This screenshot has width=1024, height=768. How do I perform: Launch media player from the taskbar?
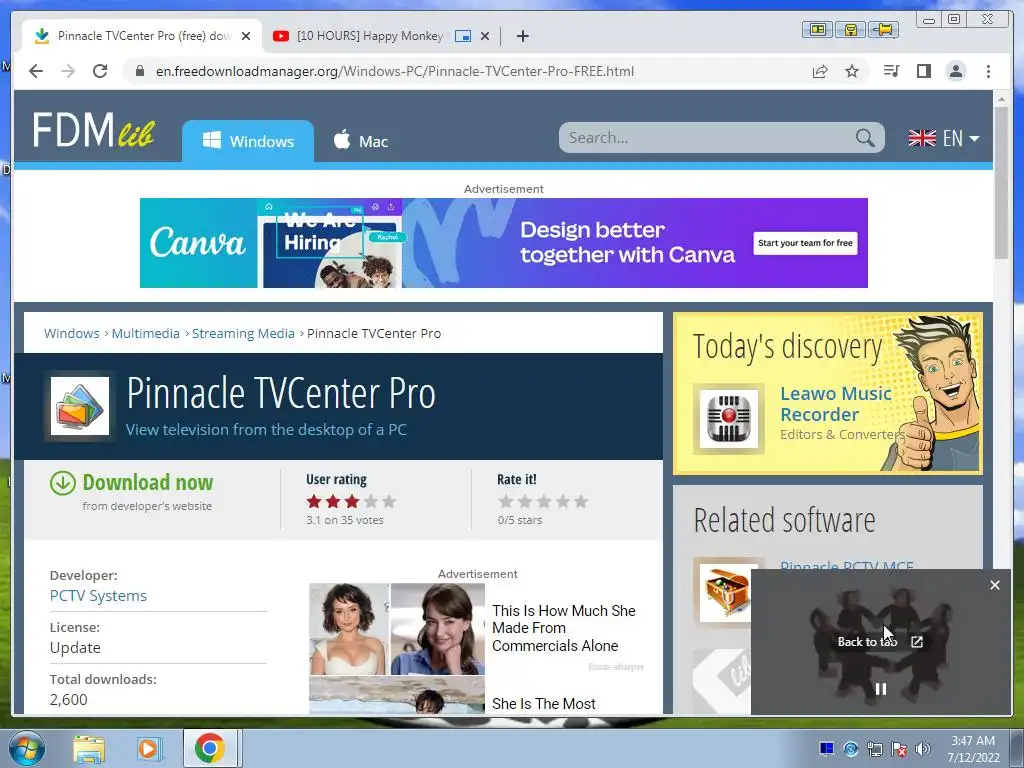click(x=148, y=749)
